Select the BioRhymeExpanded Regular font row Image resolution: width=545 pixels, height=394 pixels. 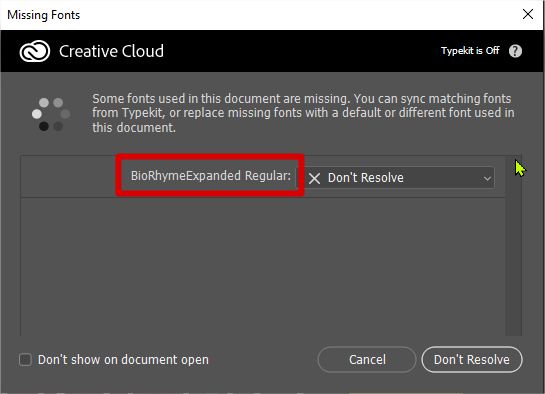pyautogui.click(x=263, y=177)
